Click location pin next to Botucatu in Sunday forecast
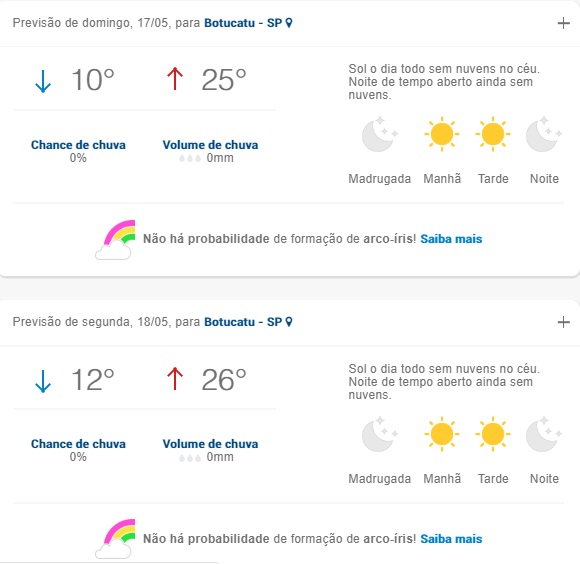The height and width of the screenshot is (564, 580). pyautogui.click(x=289, y=23)
